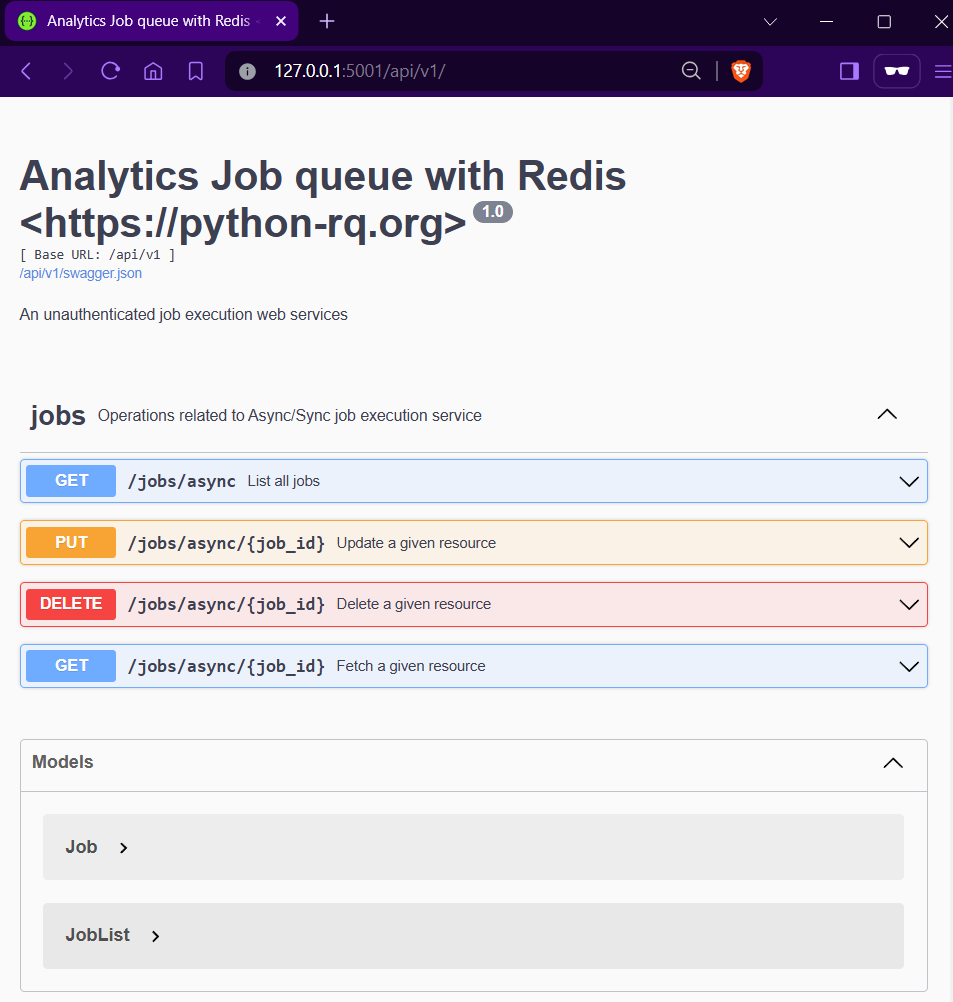This screenshot has height=1002, width=953.
Task: Expand the Job model arrow
Action: [x=123, y=848]
